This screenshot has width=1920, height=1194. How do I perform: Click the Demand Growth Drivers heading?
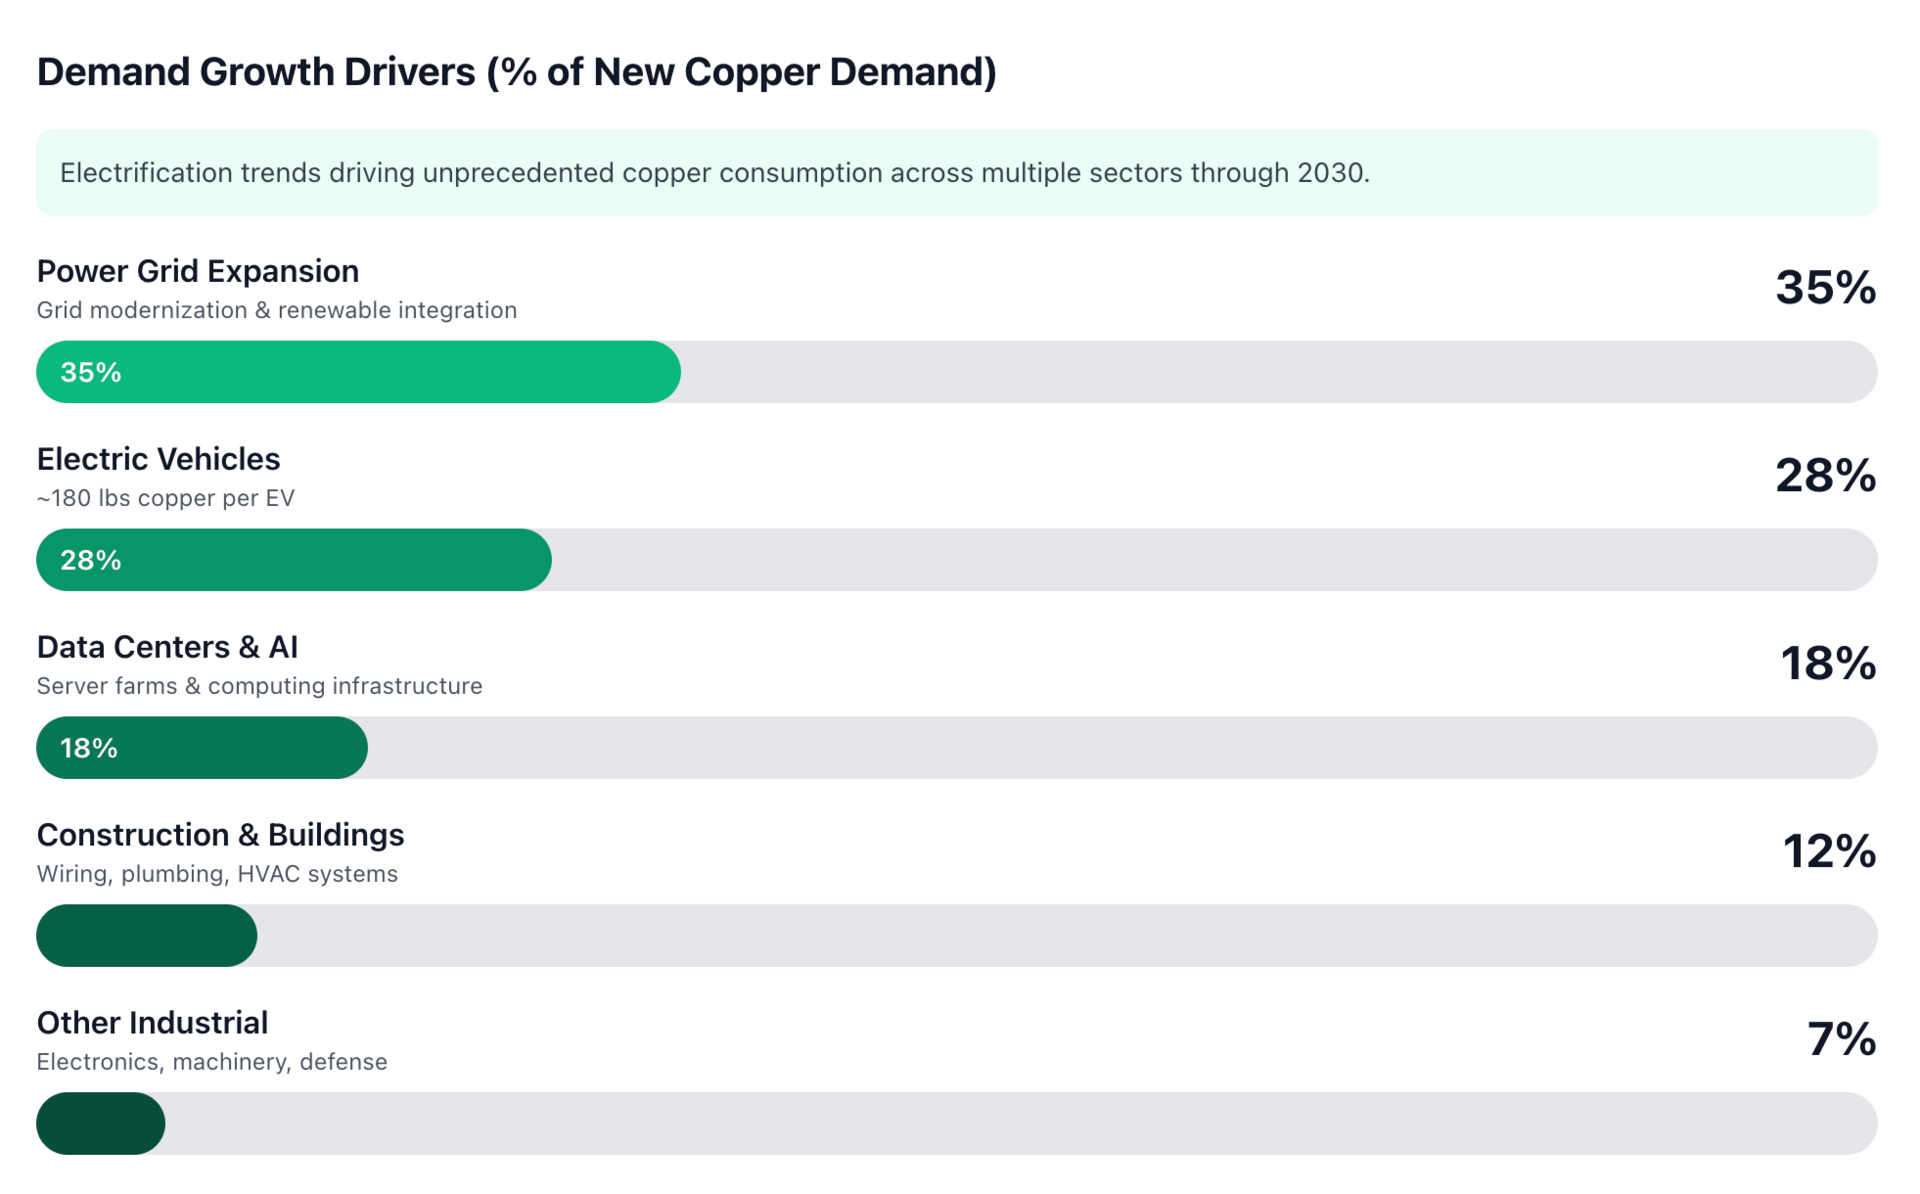tap(516, 72)
